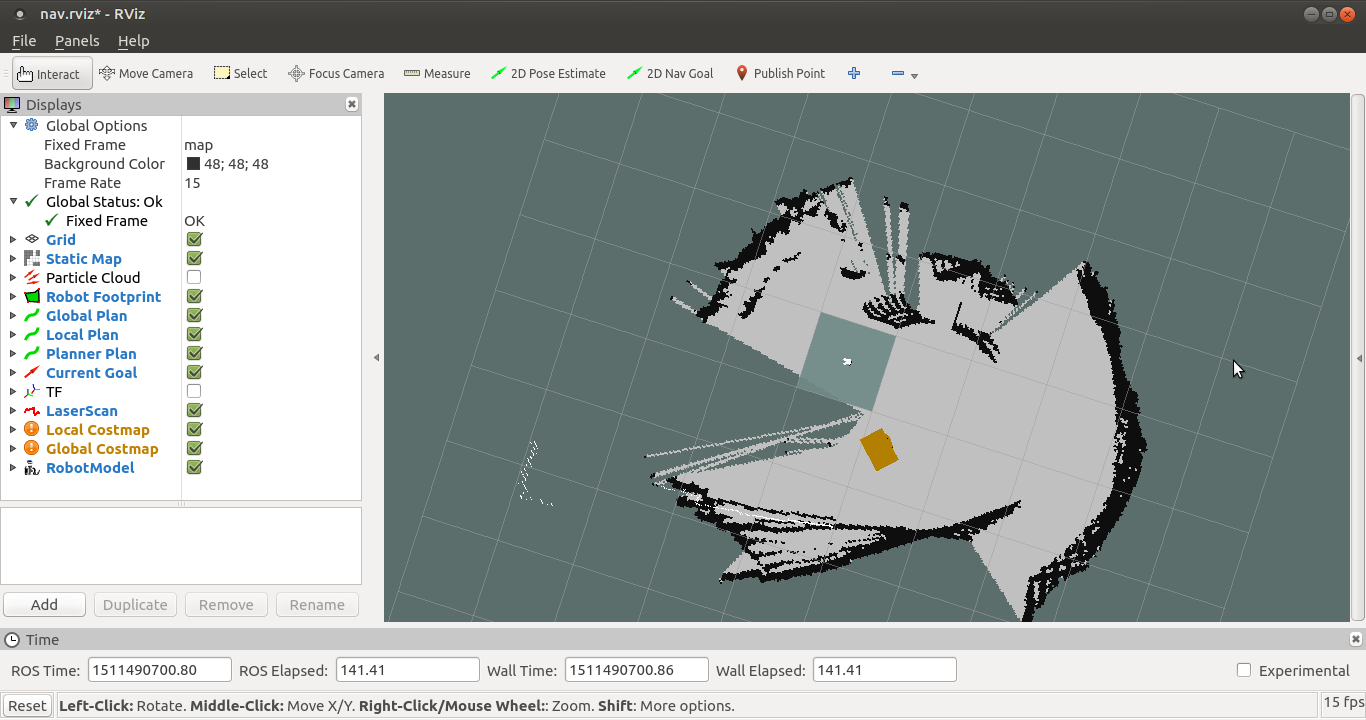Collapse the Global Status node
The height and width of the screenshot is (720, 1366).
(x=13, y=201)
